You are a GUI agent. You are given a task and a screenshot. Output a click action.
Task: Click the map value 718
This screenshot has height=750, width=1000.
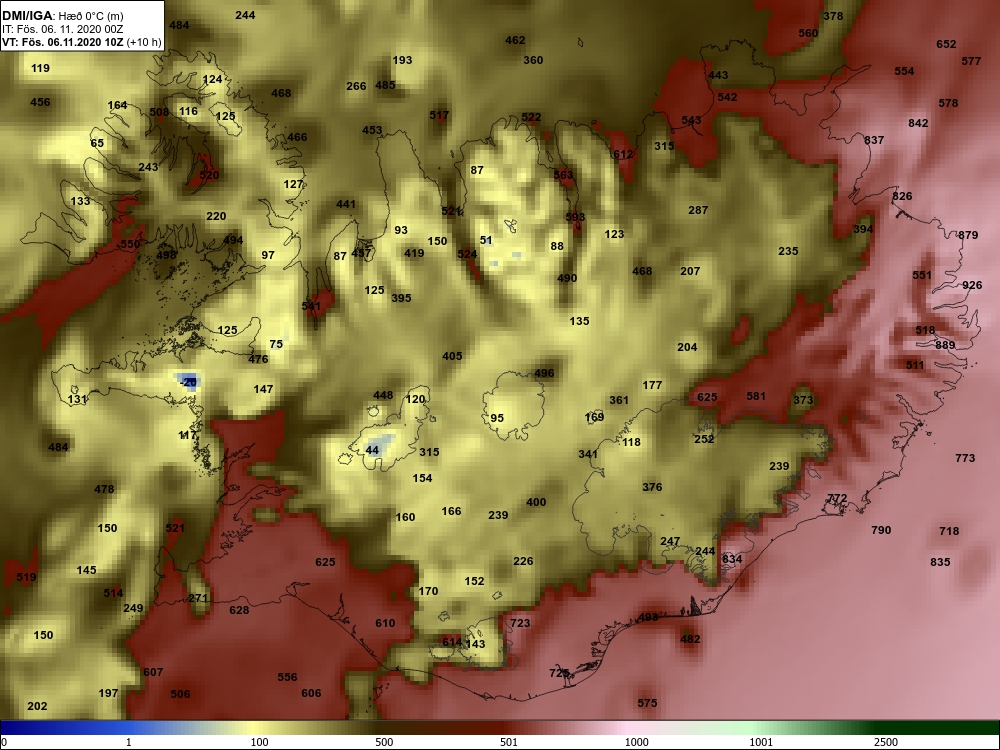point(949,531)
